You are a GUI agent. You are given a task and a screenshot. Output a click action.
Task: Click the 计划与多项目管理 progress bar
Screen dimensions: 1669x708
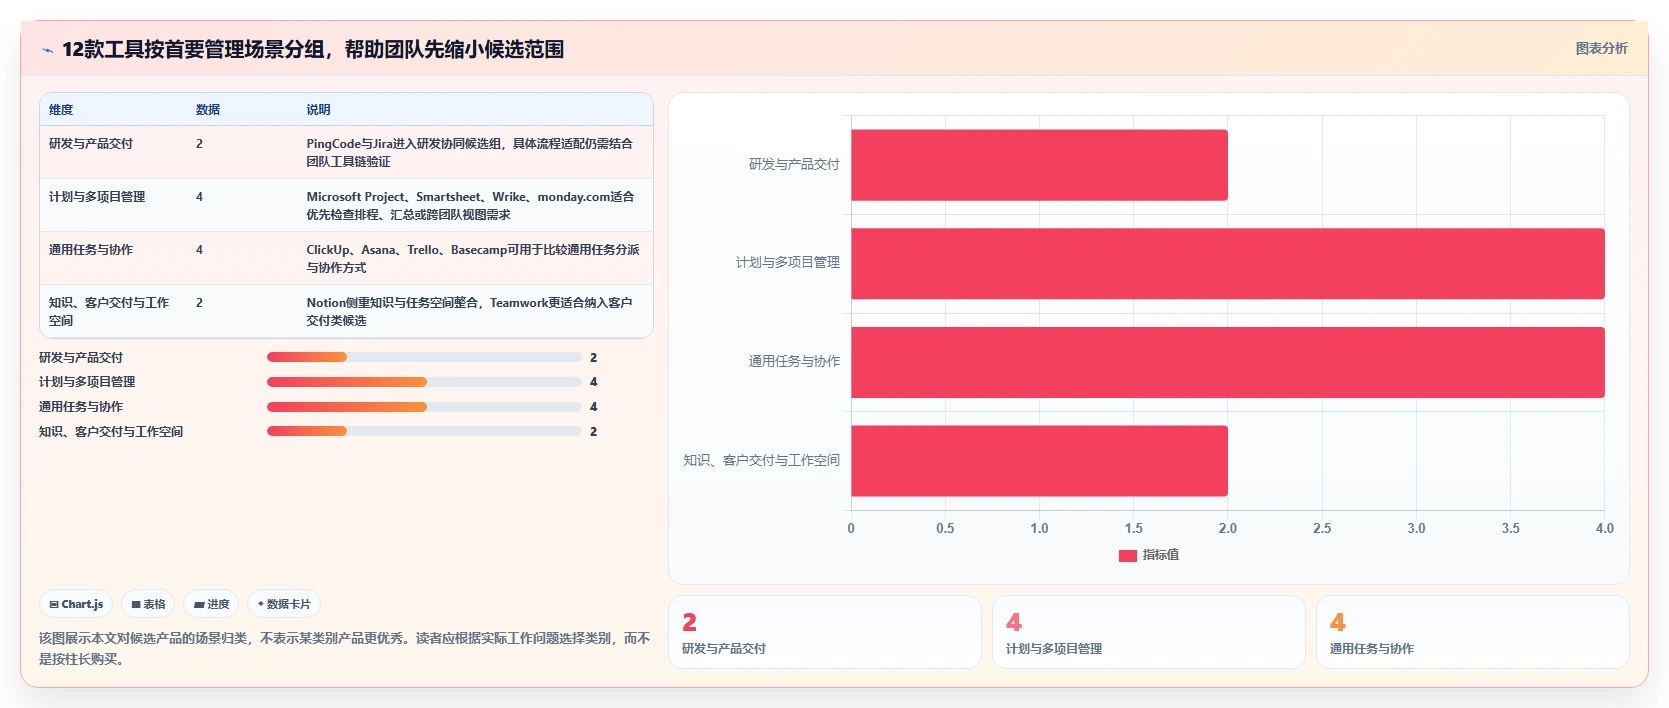424,382
